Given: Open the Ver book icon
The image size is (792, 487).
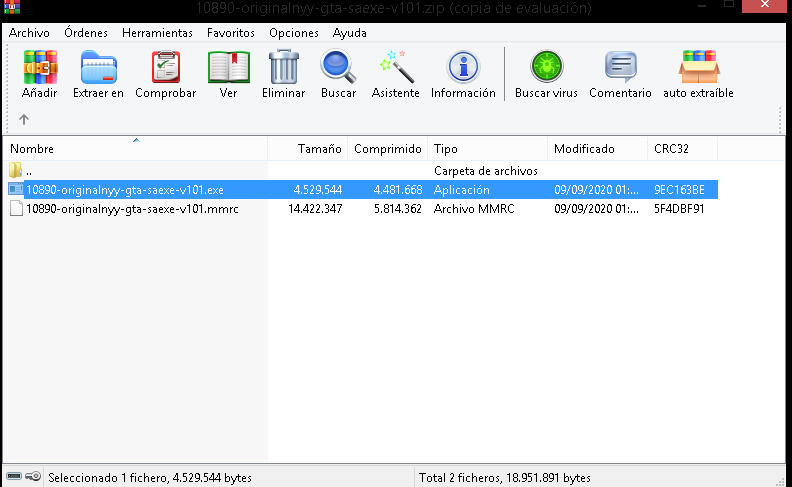Looking at the screenshot, I should (x=228, y=67).
